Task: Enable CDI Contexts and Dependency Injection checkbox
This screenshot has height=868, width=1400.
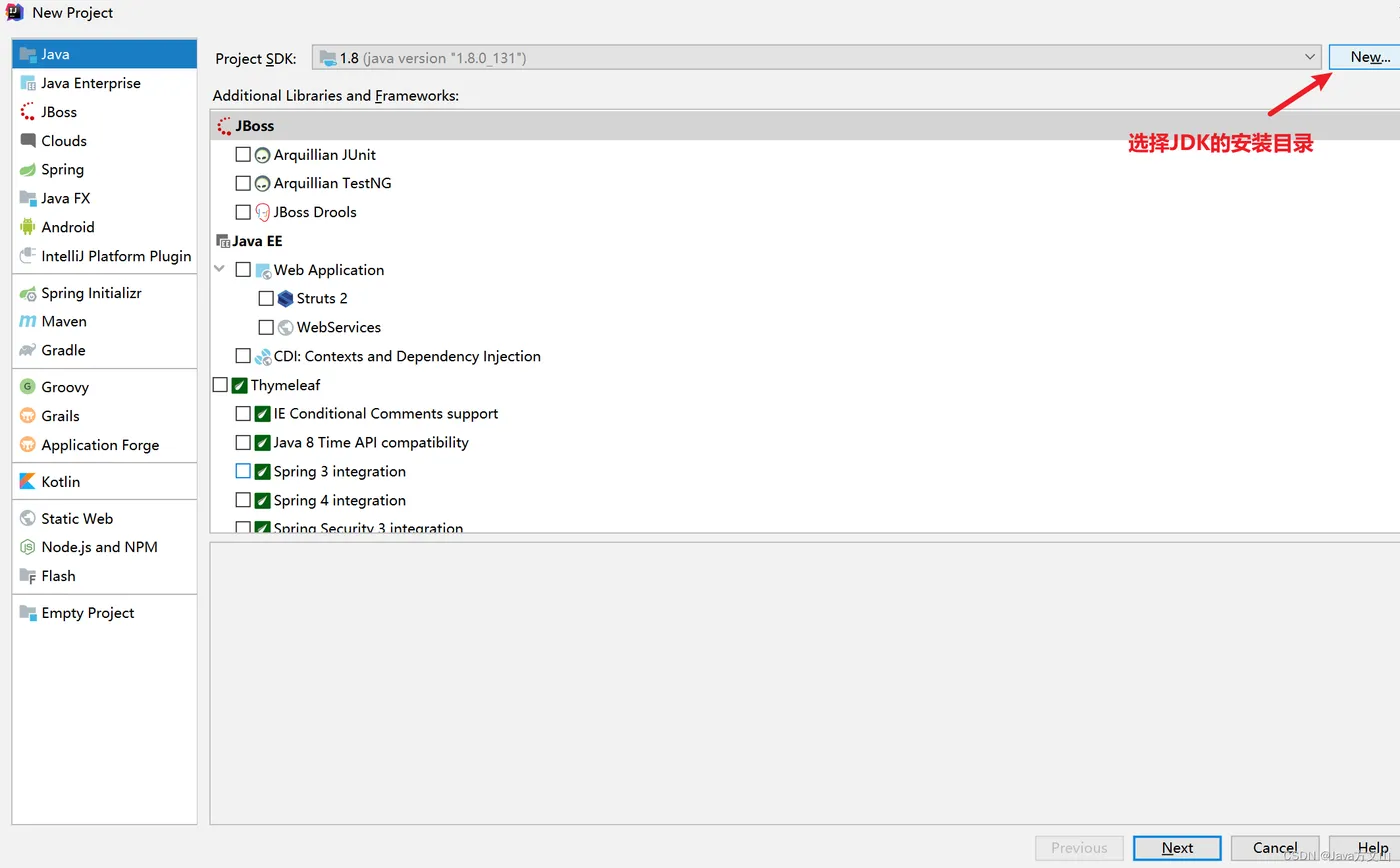Action: [243, 356]
